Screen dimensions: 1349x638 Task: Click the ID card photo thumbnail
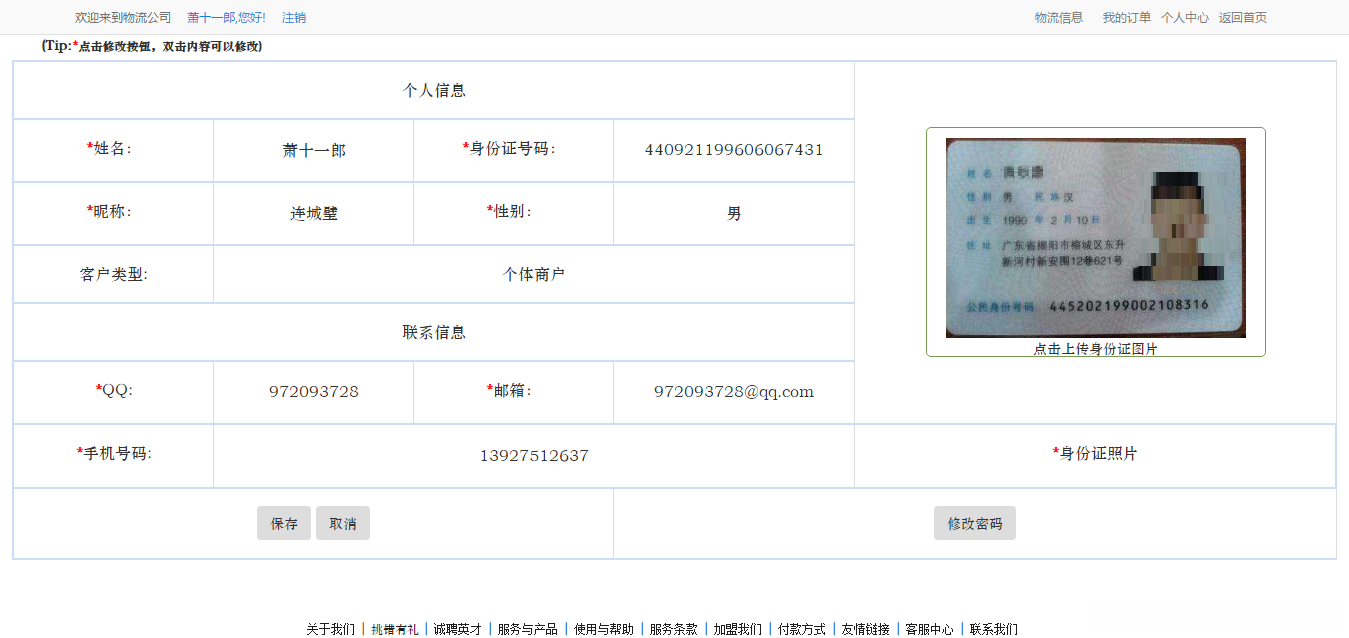pos(1096,238)
